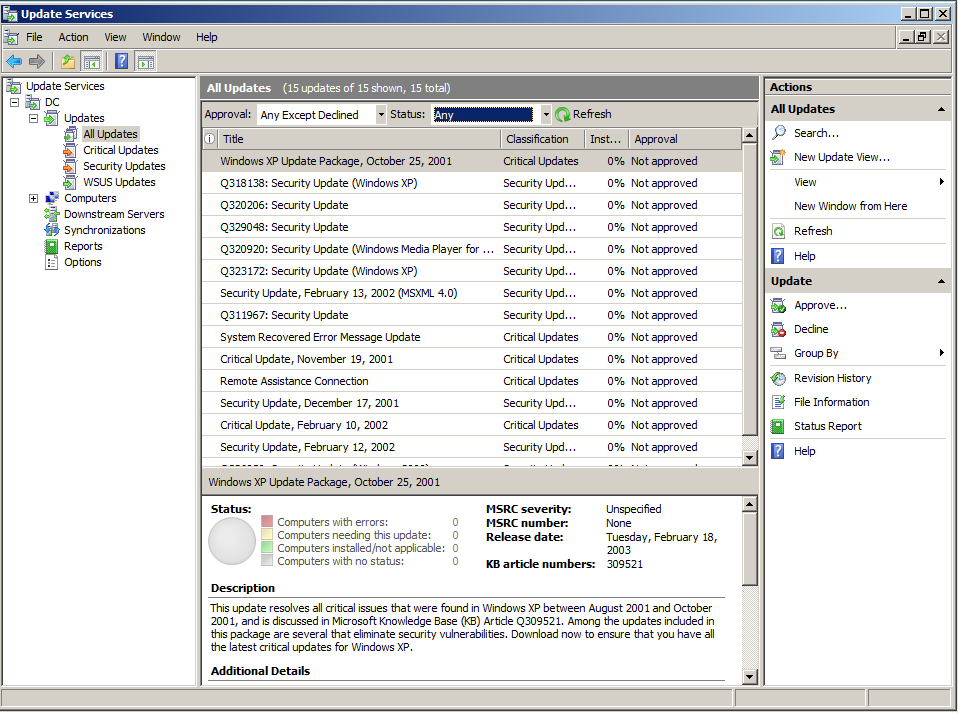Click the update list scrollbar up arrow

[x=750, y=136]
